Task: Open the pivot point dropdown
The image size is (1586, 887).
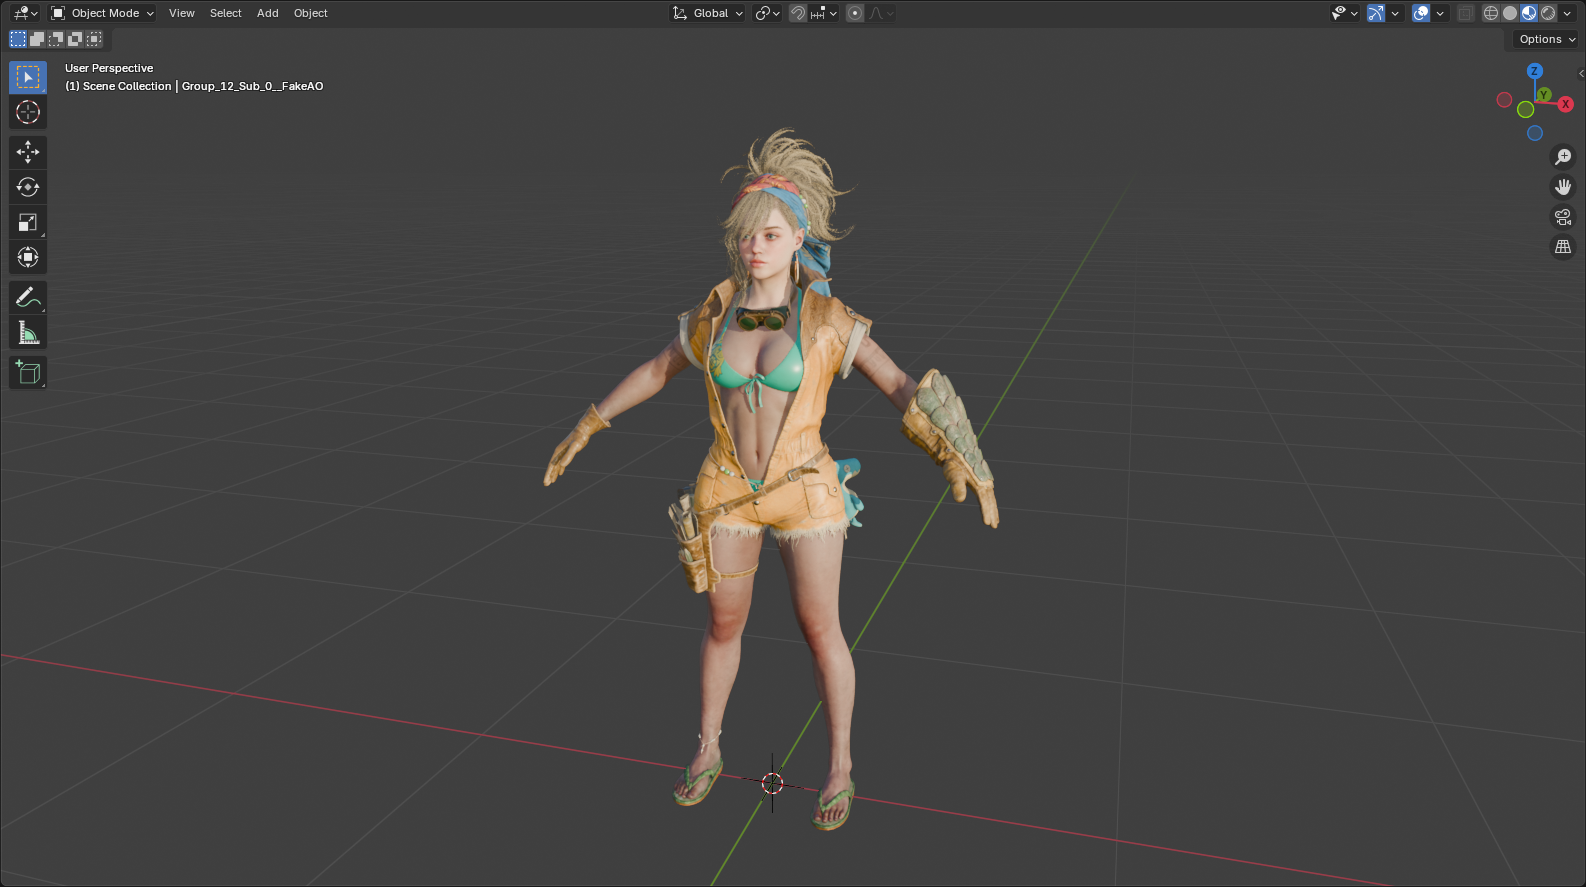Action: tap(768, 13)
